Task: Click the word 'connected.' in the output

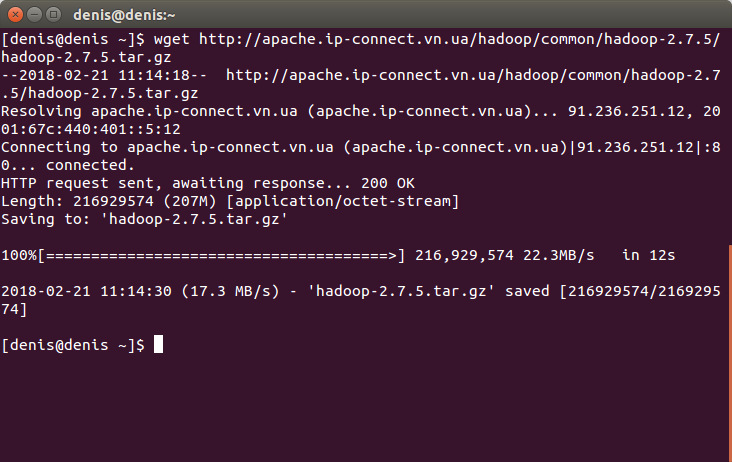Action: [90, 165]
